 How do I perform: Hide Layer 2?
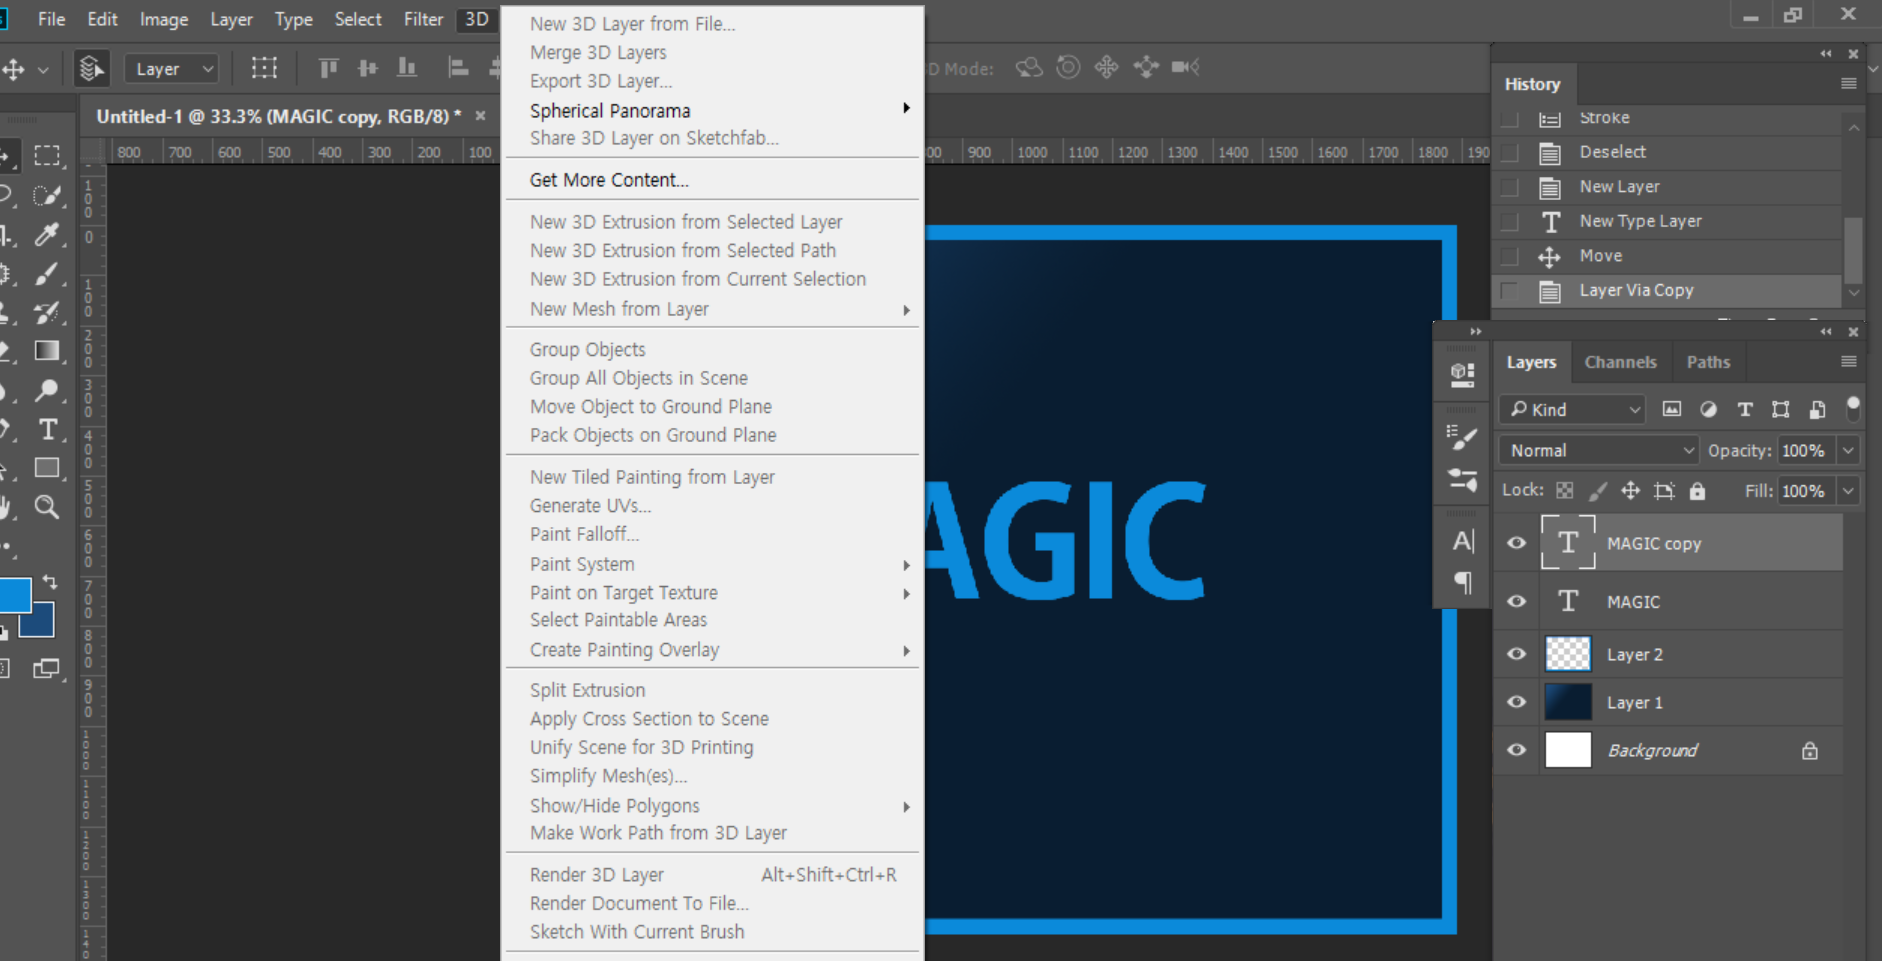(1517, 654)
